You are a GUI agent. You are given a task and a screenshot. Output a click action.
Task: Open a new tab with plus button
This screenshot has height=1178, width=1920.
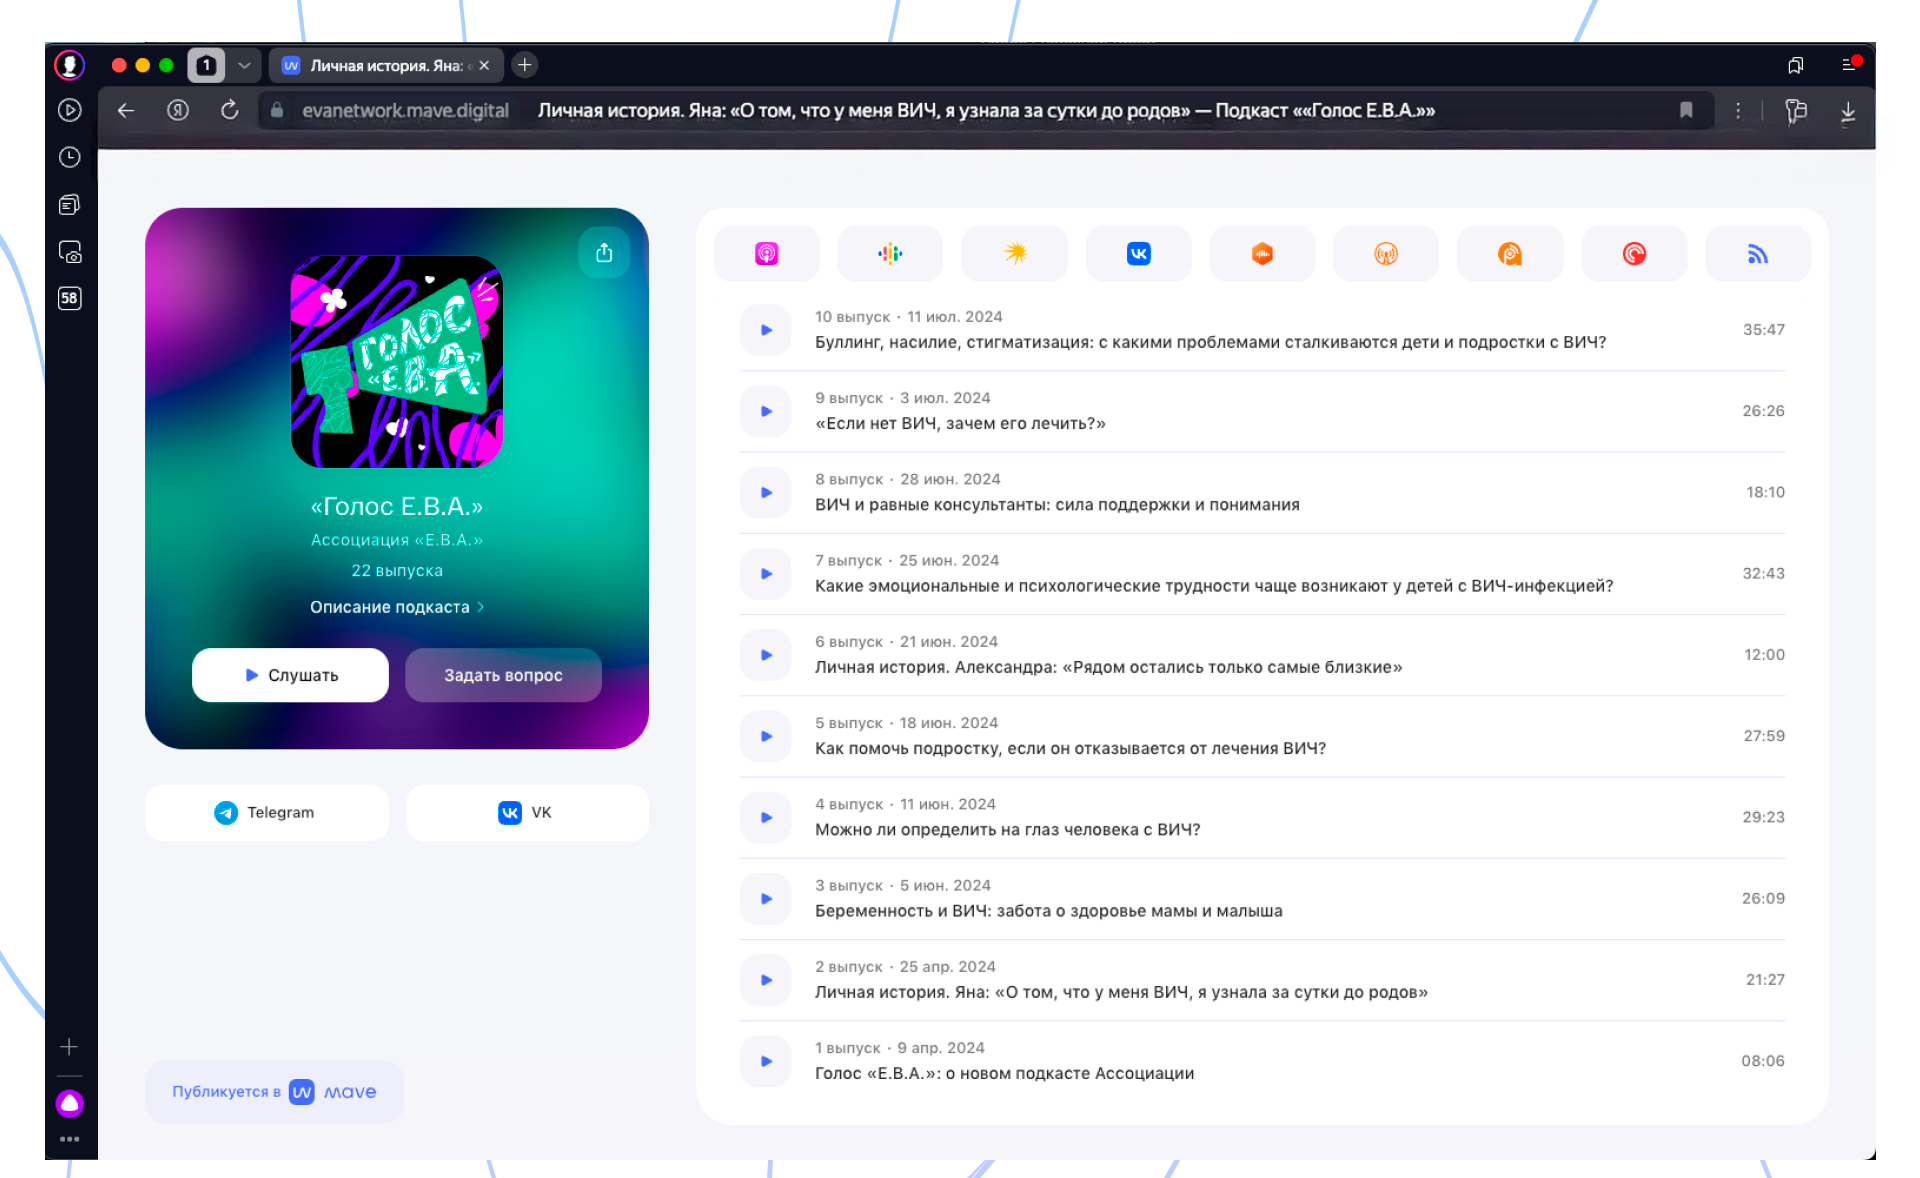tap(525, 65)
